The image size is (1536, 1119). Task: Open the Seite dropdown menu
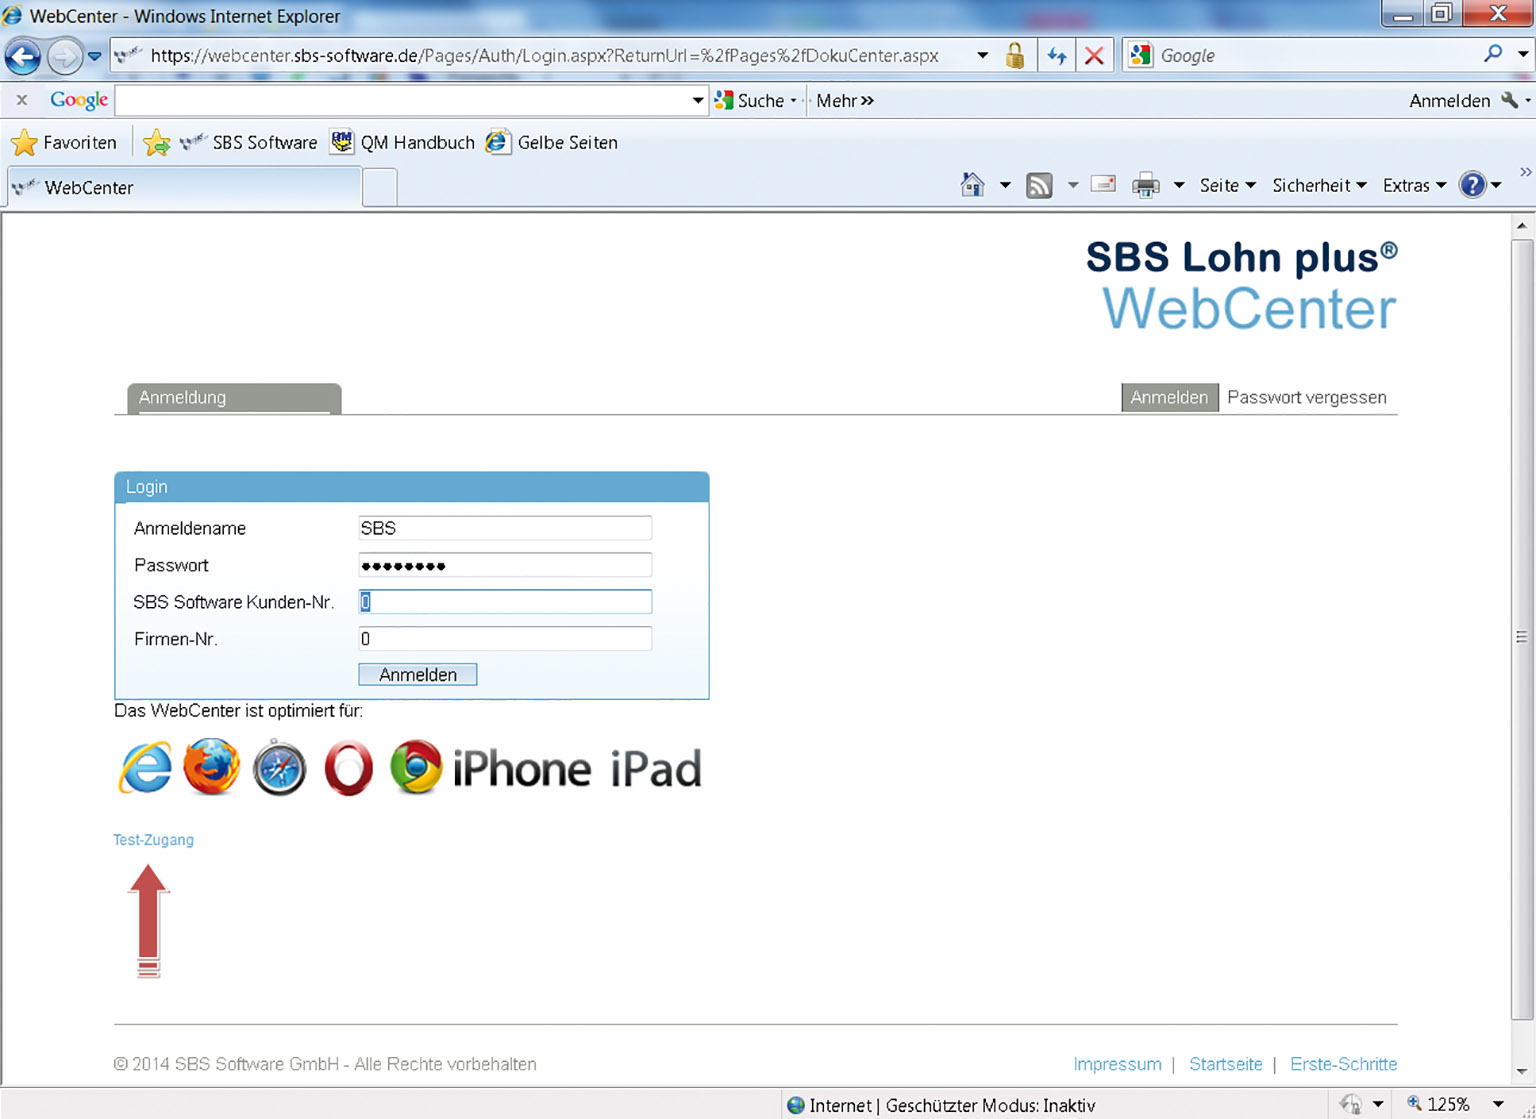[1227, 186]
